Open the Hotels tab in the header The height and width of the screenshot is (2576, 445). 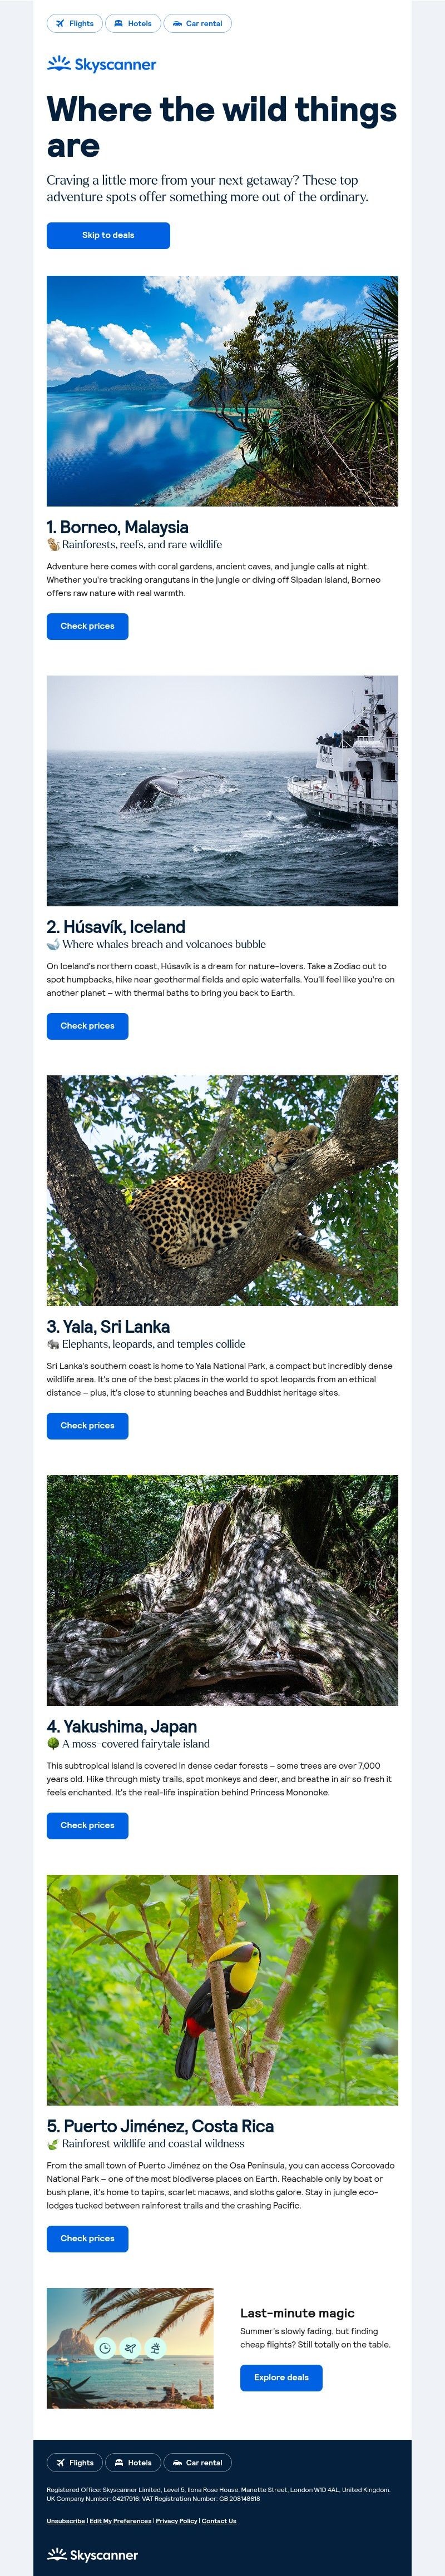[x=132, y=23]
